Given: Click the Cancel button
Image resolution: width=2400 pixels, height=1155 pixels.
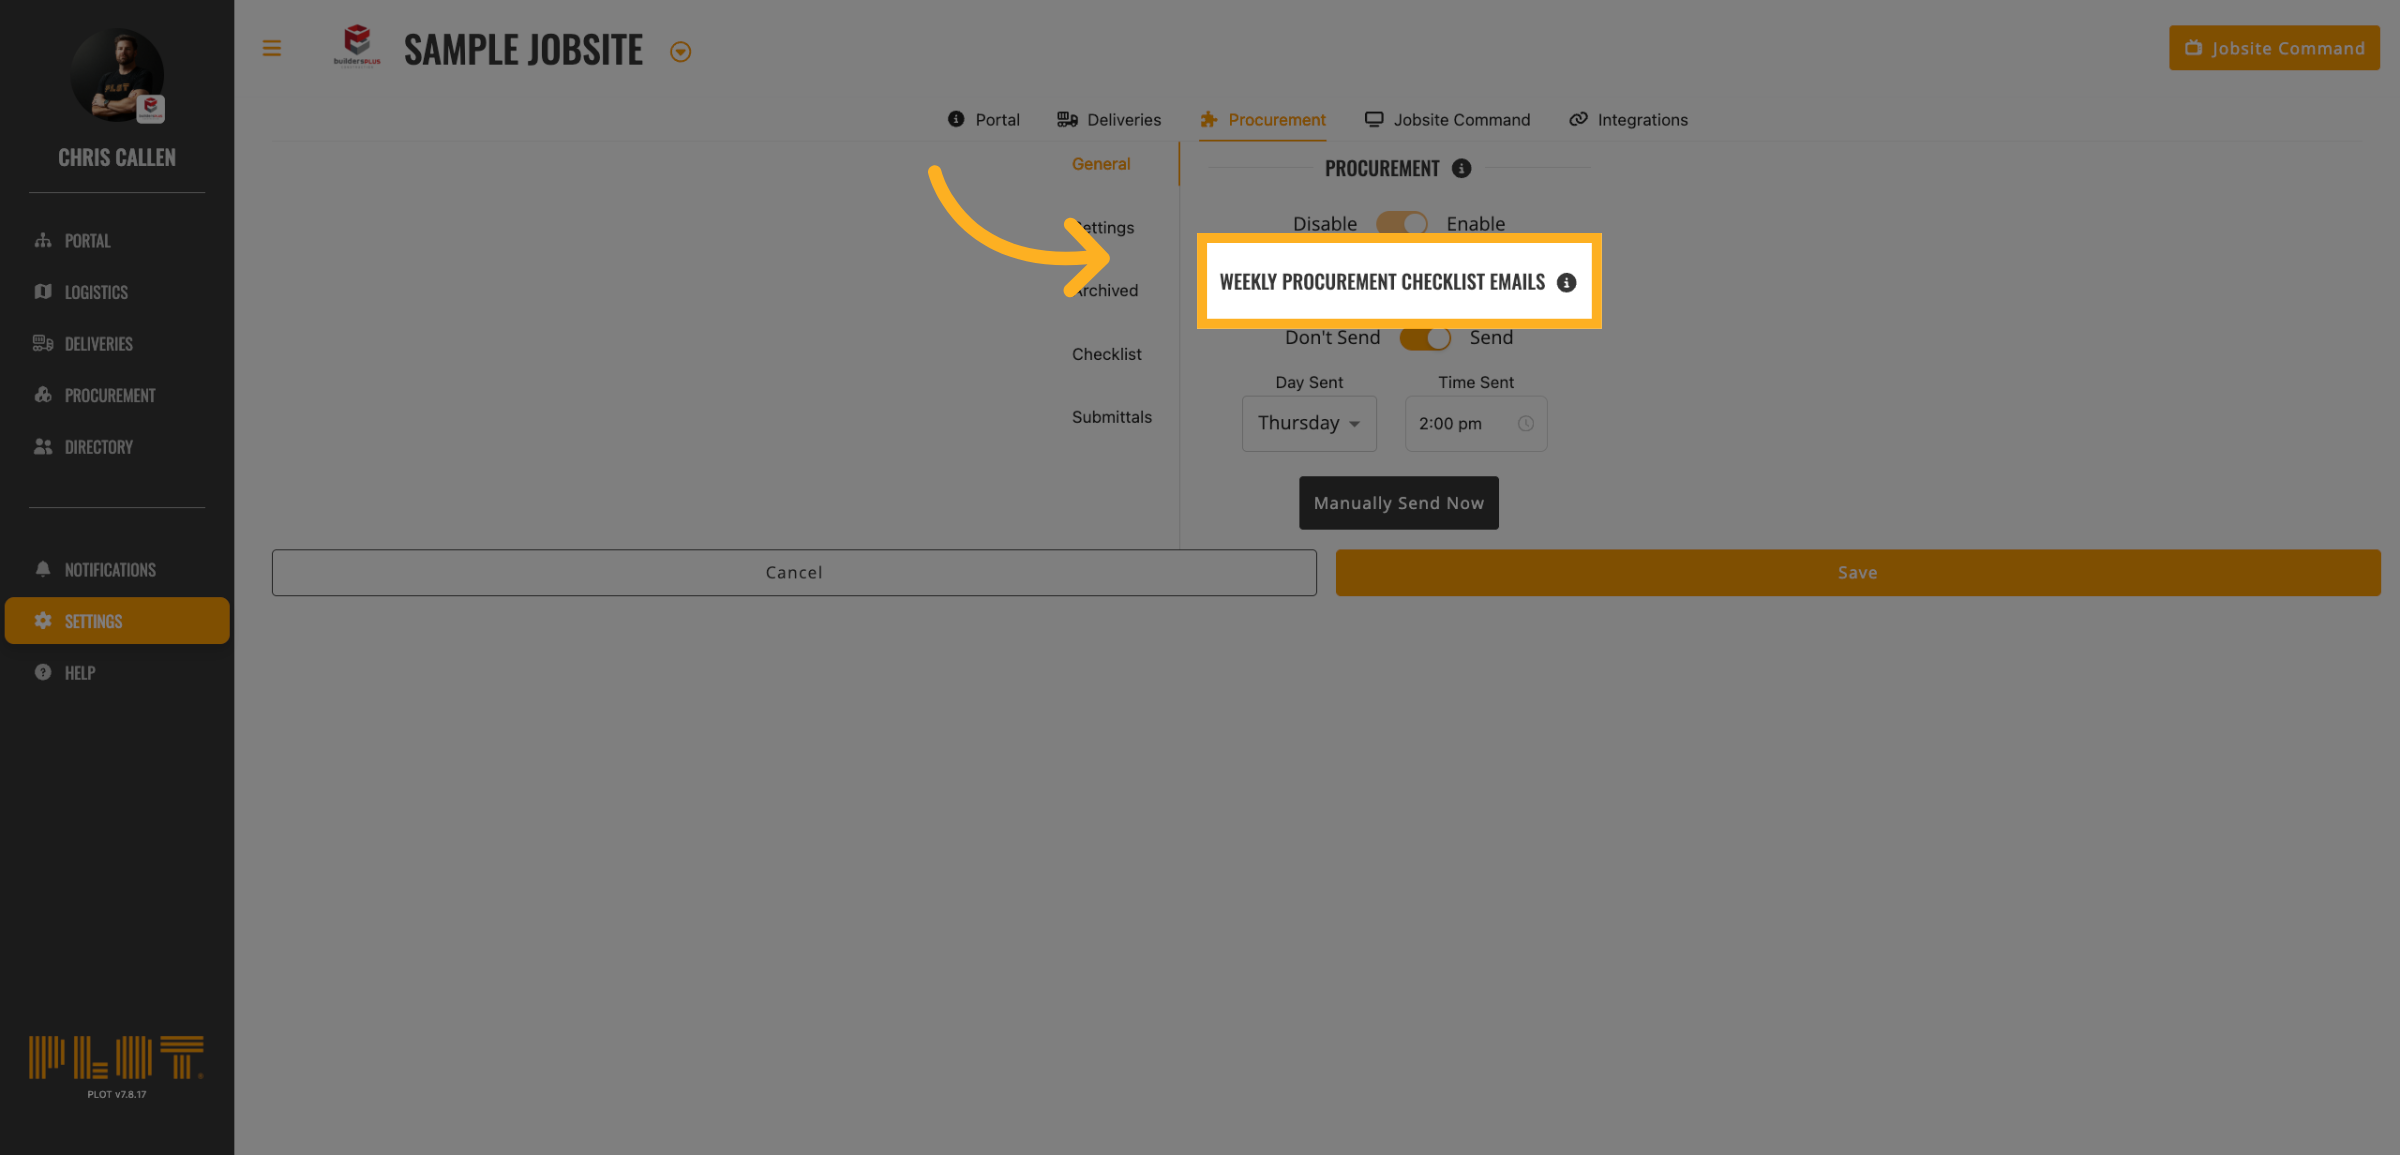Looking at the screenshot, I should pos(794,573).
